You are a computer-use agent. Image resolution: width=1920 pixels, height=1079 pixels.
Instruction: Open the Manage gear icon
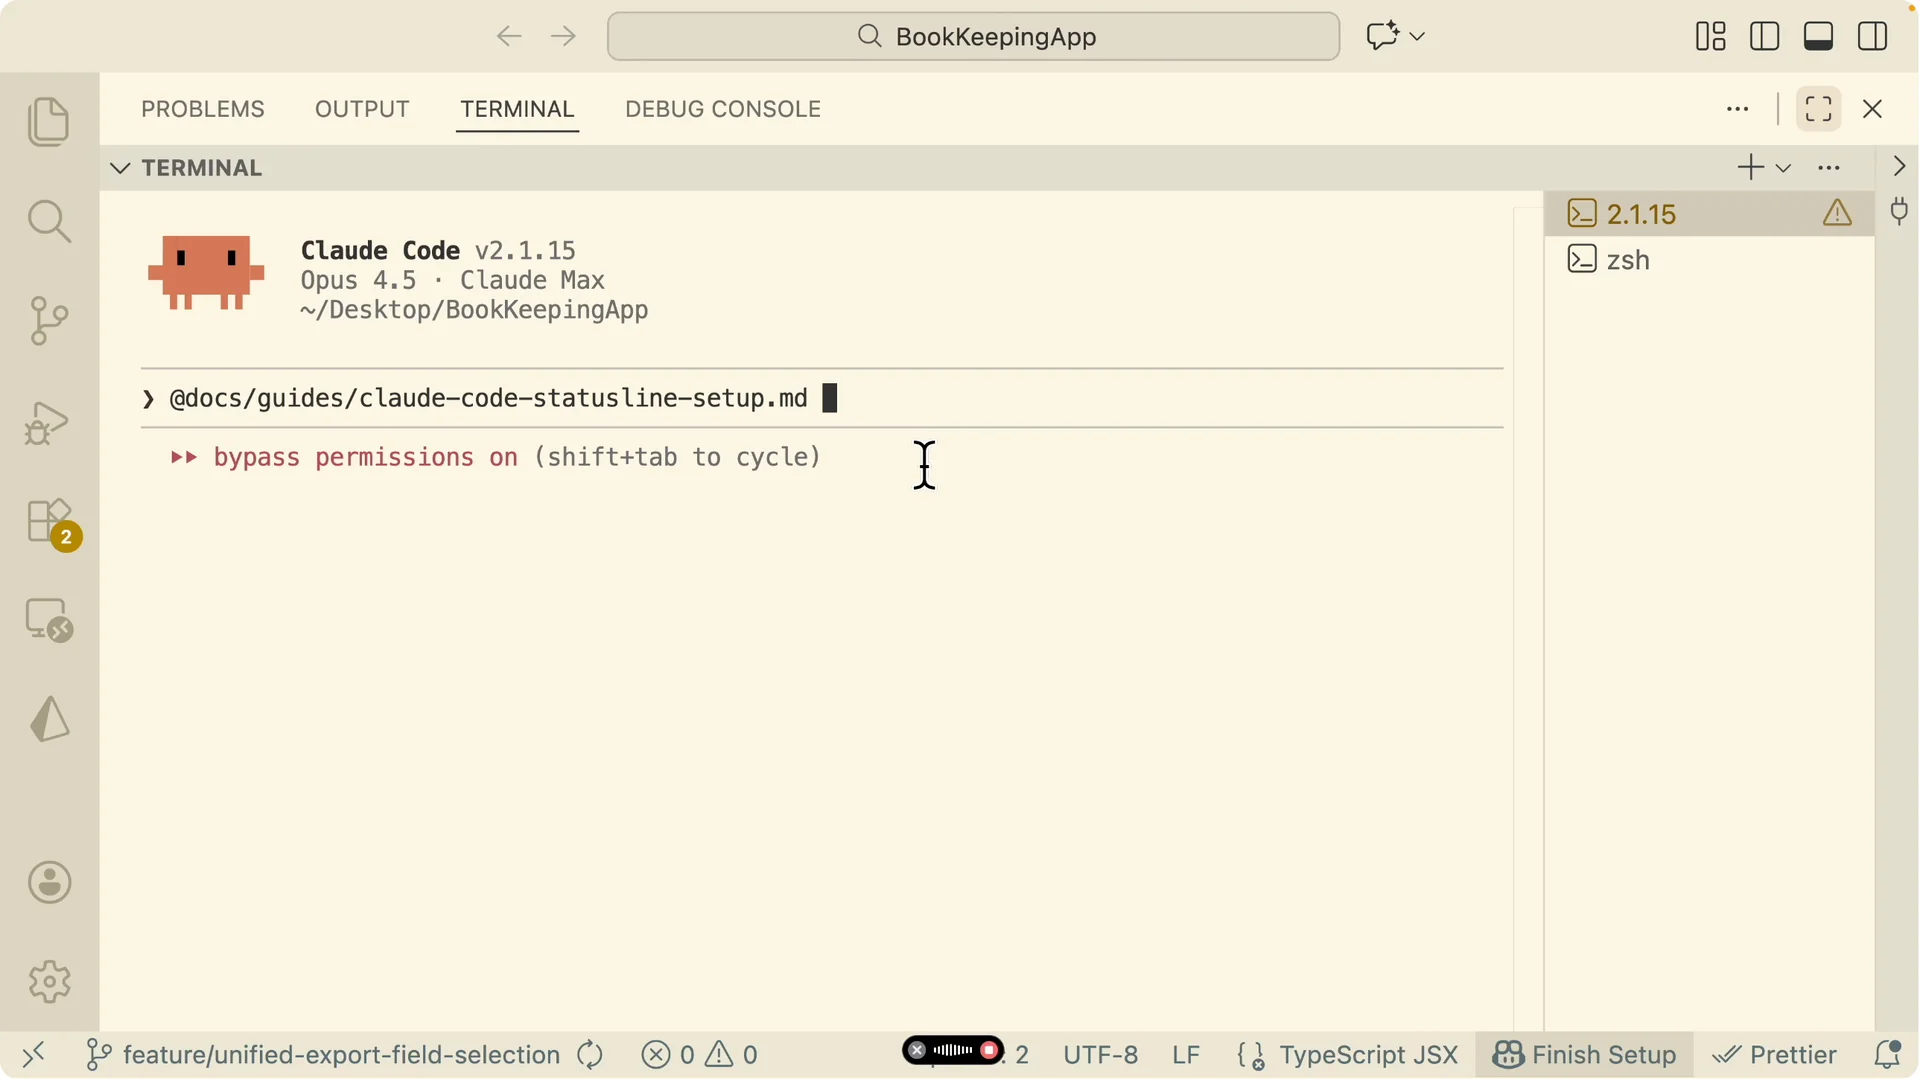[50, 982]
